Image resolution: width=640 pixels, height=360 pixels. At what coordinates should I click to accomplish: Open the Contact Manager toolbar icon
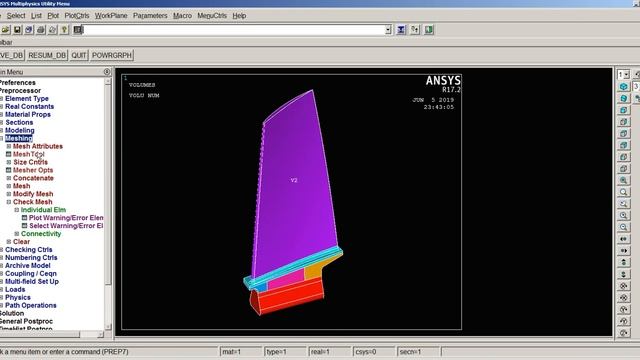click(x=429, y=30)
